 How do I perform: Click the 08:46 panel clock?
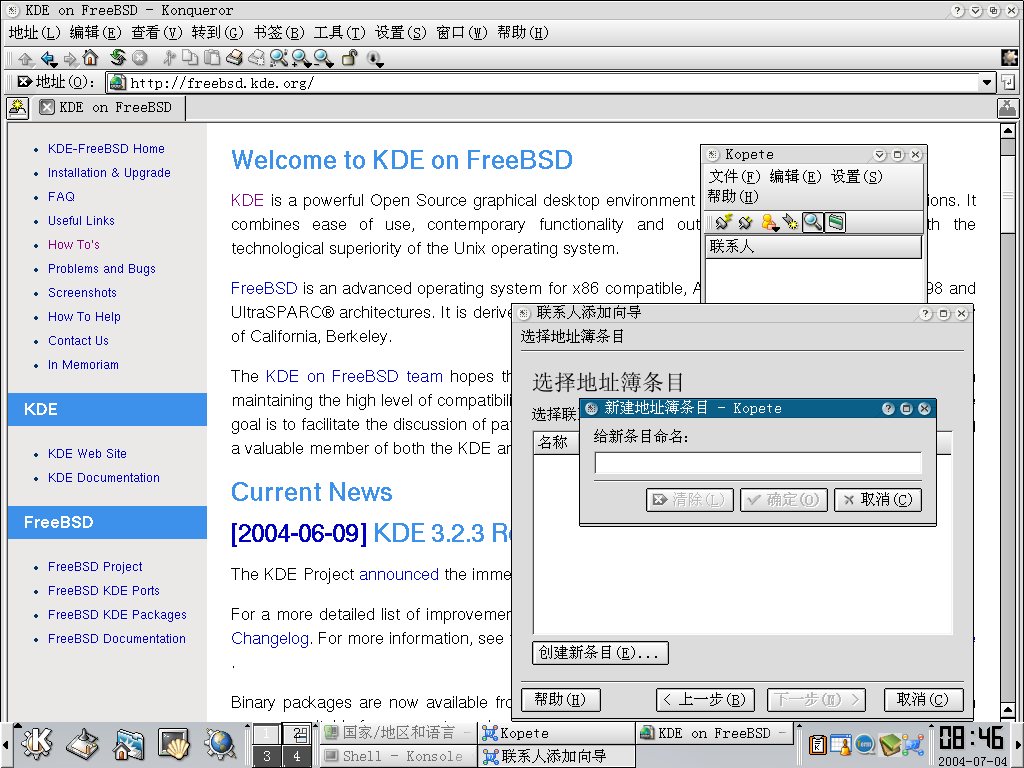(x=972, y=739)
